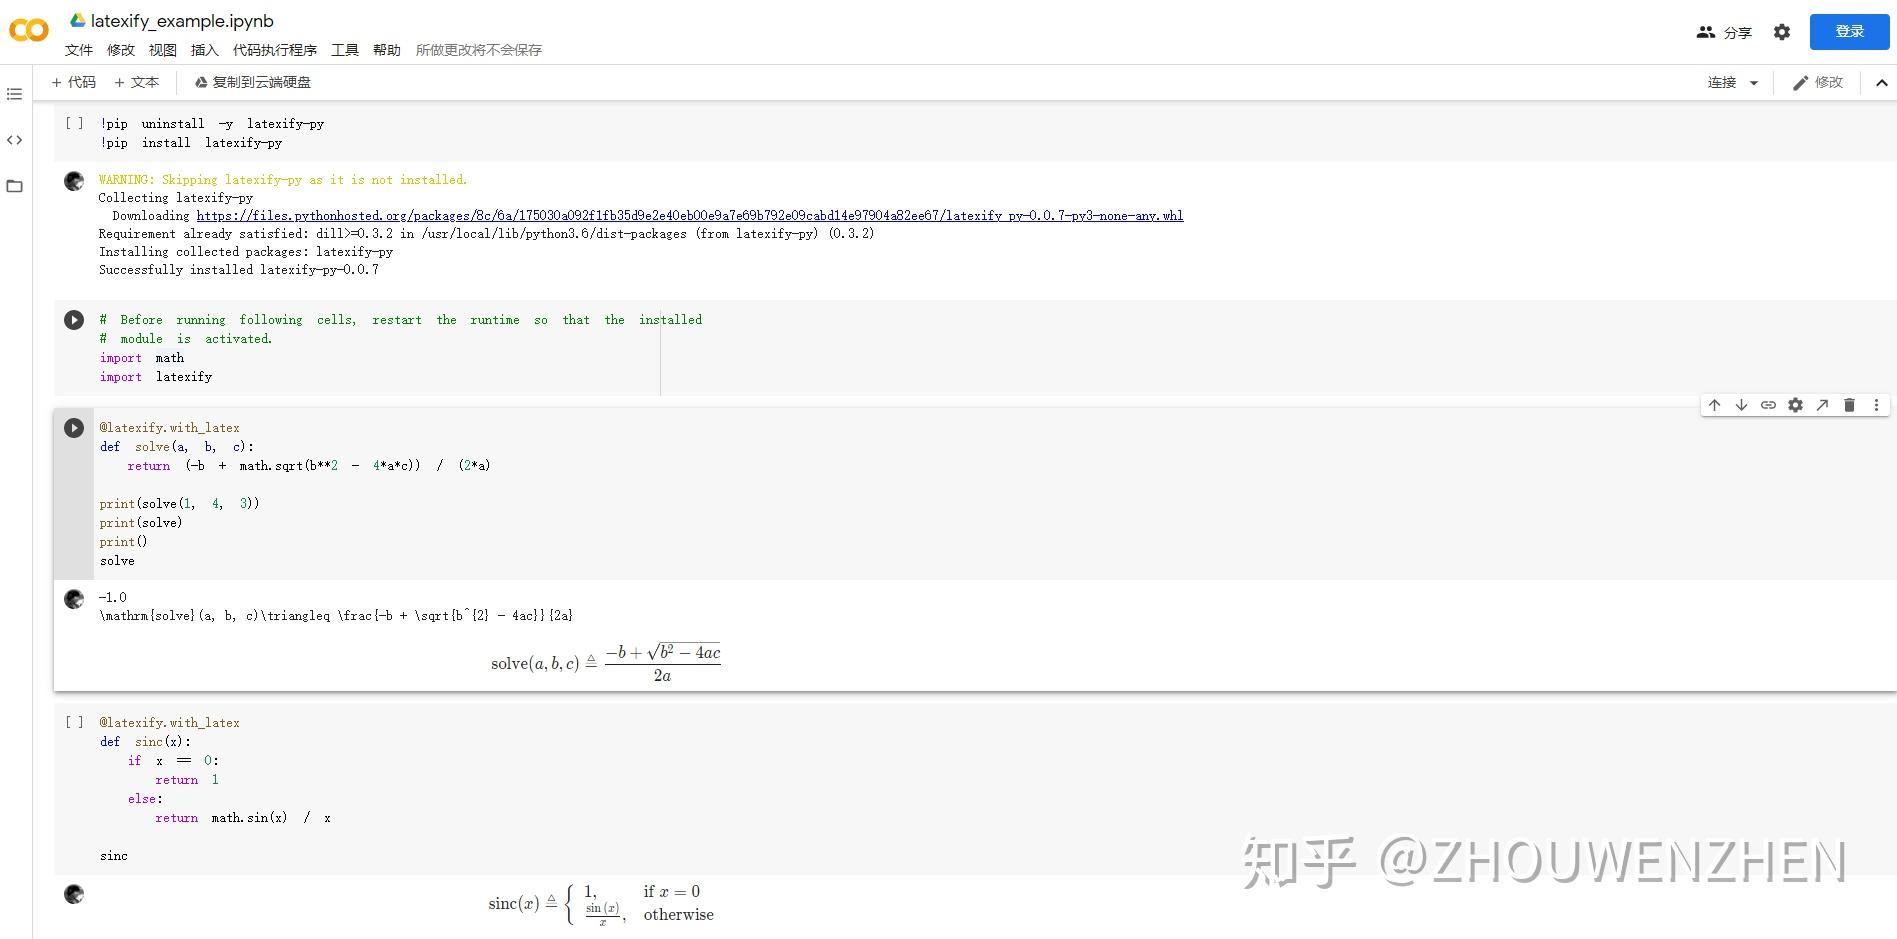Copy a link to the selected cell

click(1768, 405)
